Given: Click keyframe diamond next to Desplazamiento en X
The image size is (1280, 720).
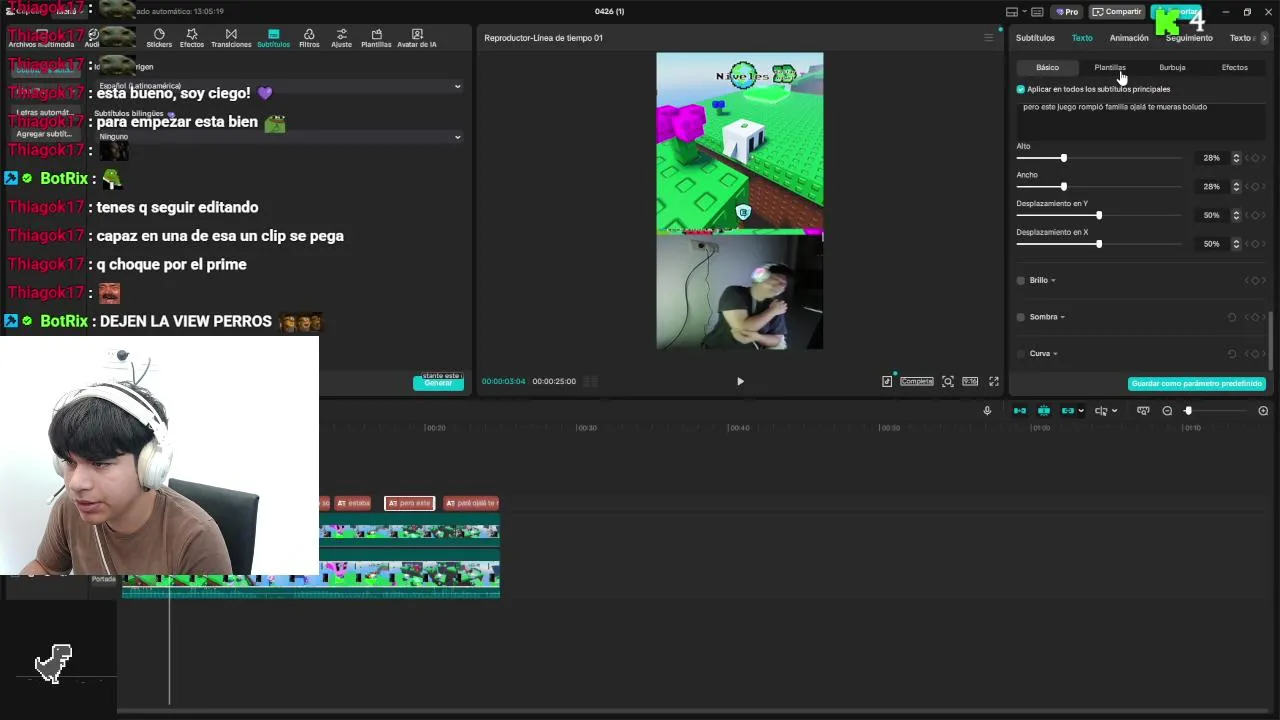Looking at the screenshot, I should [x=1255, y=244].
